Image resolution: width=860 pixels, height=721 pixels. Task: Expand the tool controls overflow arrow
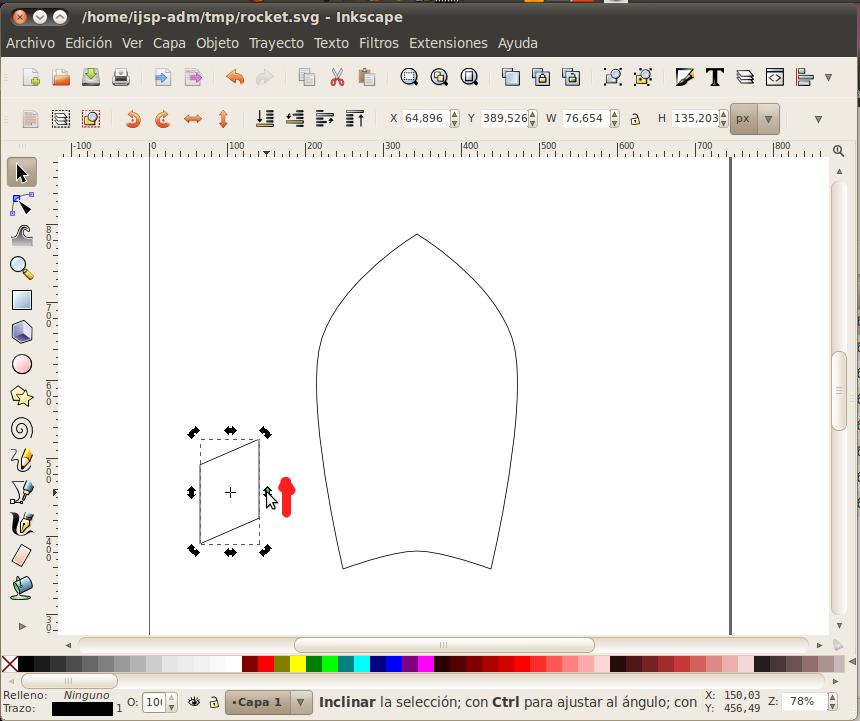[x=818, y=119]
